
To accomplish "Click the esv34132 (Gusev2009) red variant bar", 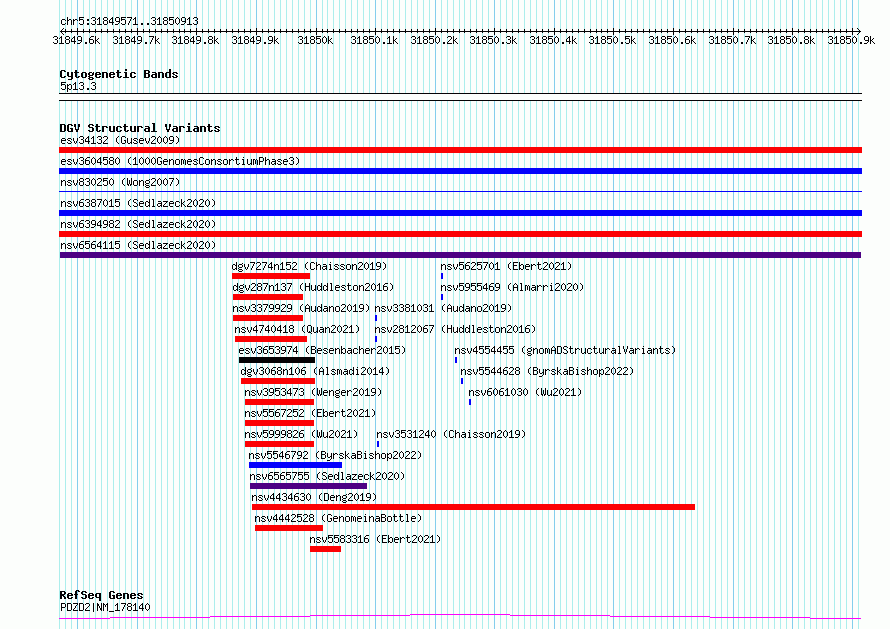I will click(460, 150).
